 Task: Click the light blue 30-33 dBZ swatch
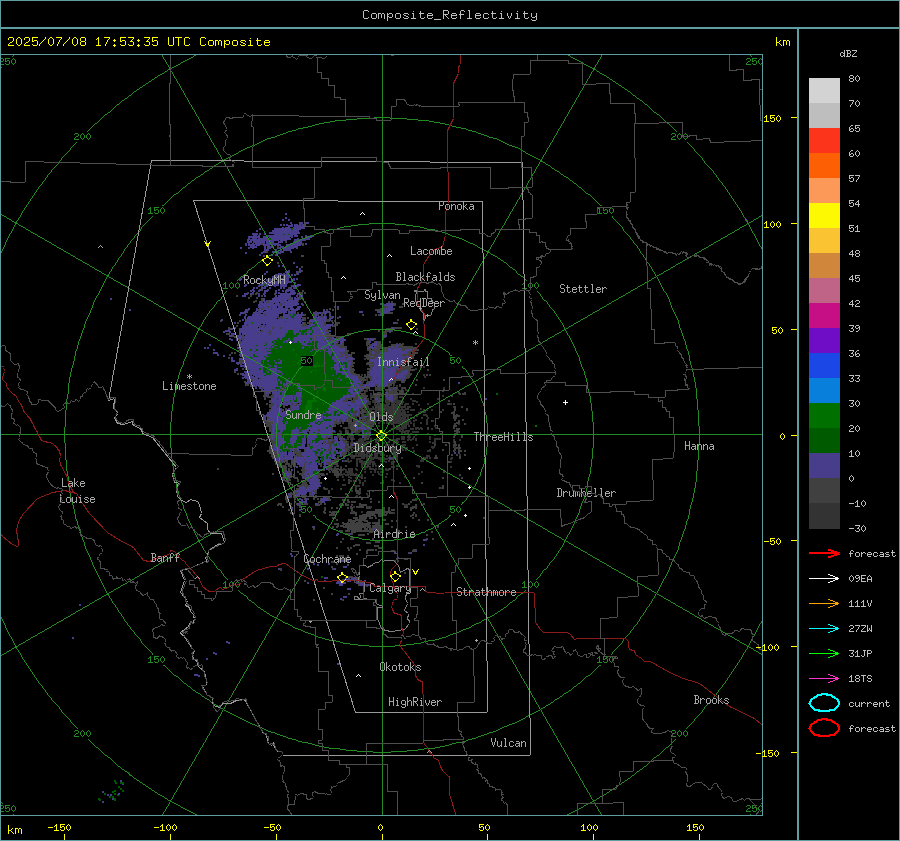pyautogui.click(x=824, y=390)
